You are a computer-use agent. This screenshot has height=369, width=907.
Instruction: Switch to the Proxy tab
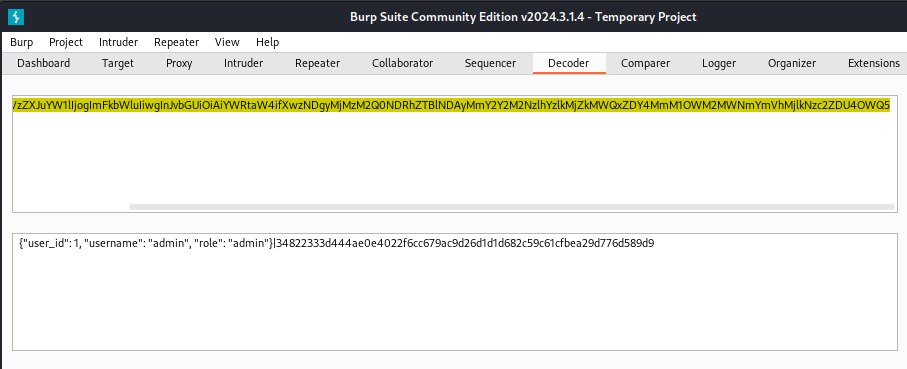(179, 63)
